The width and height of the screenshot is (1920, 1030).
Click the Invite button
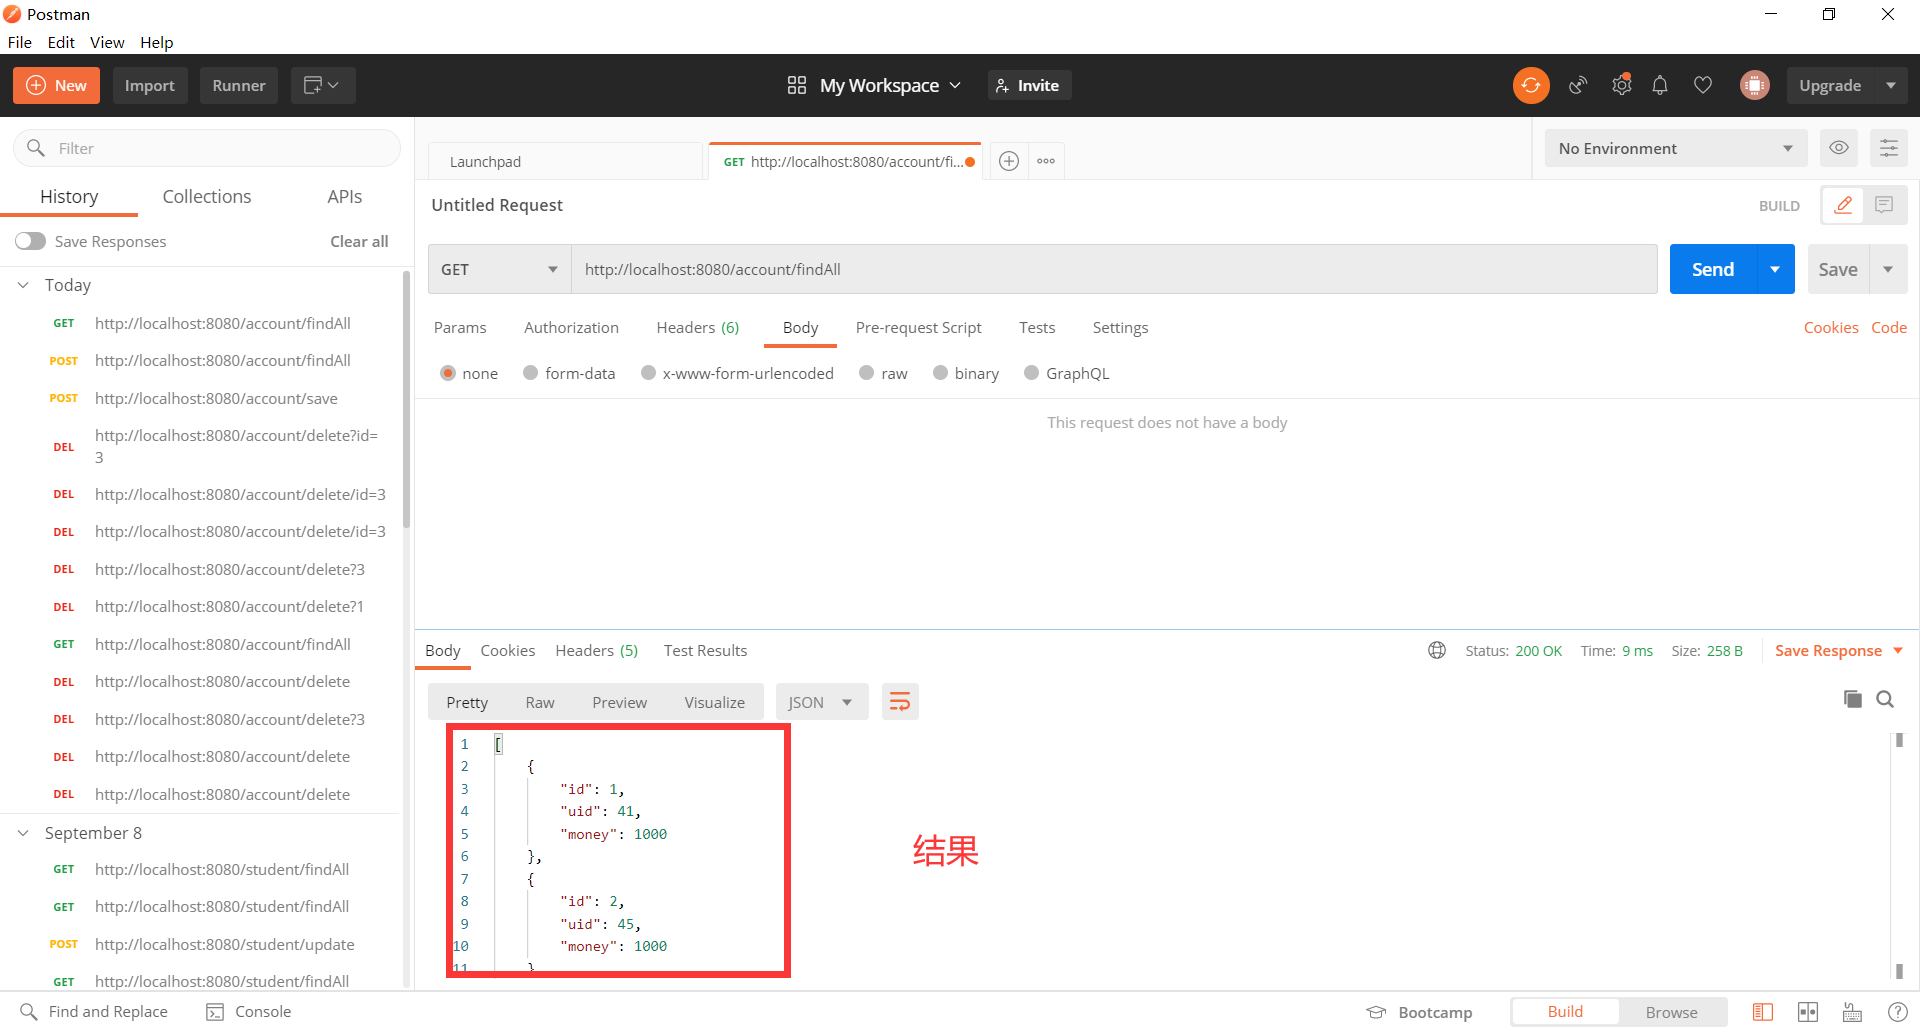[1029, 85]
